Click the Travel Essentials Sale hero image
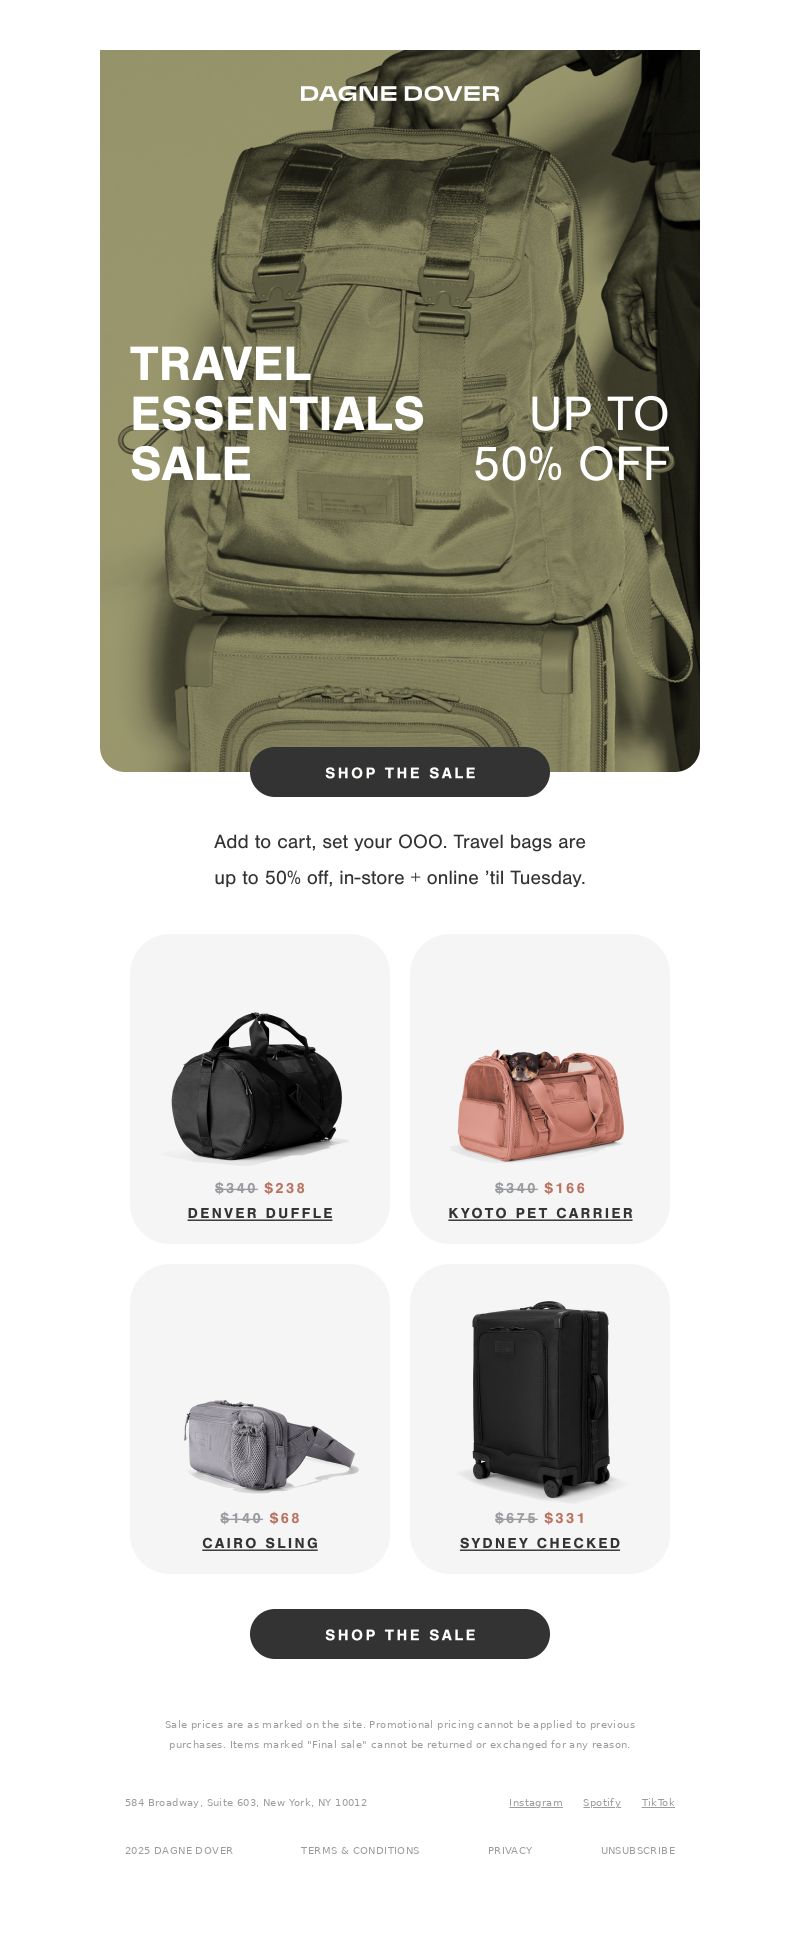This screenshot has height=1950, width=800. point(400,410)
